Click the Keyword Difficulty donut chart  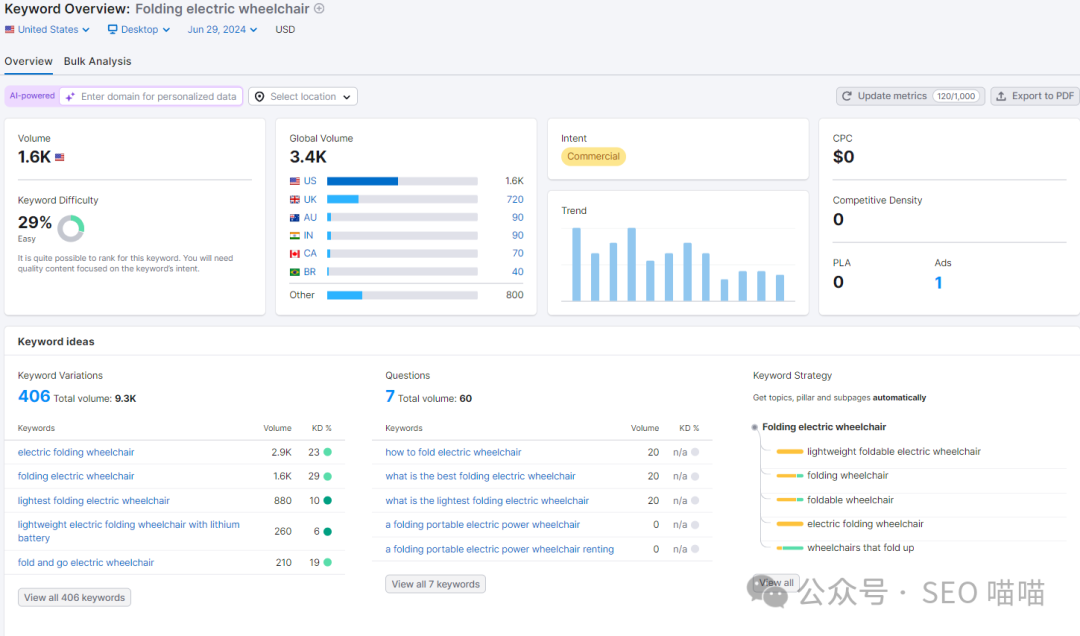point(71,228)
